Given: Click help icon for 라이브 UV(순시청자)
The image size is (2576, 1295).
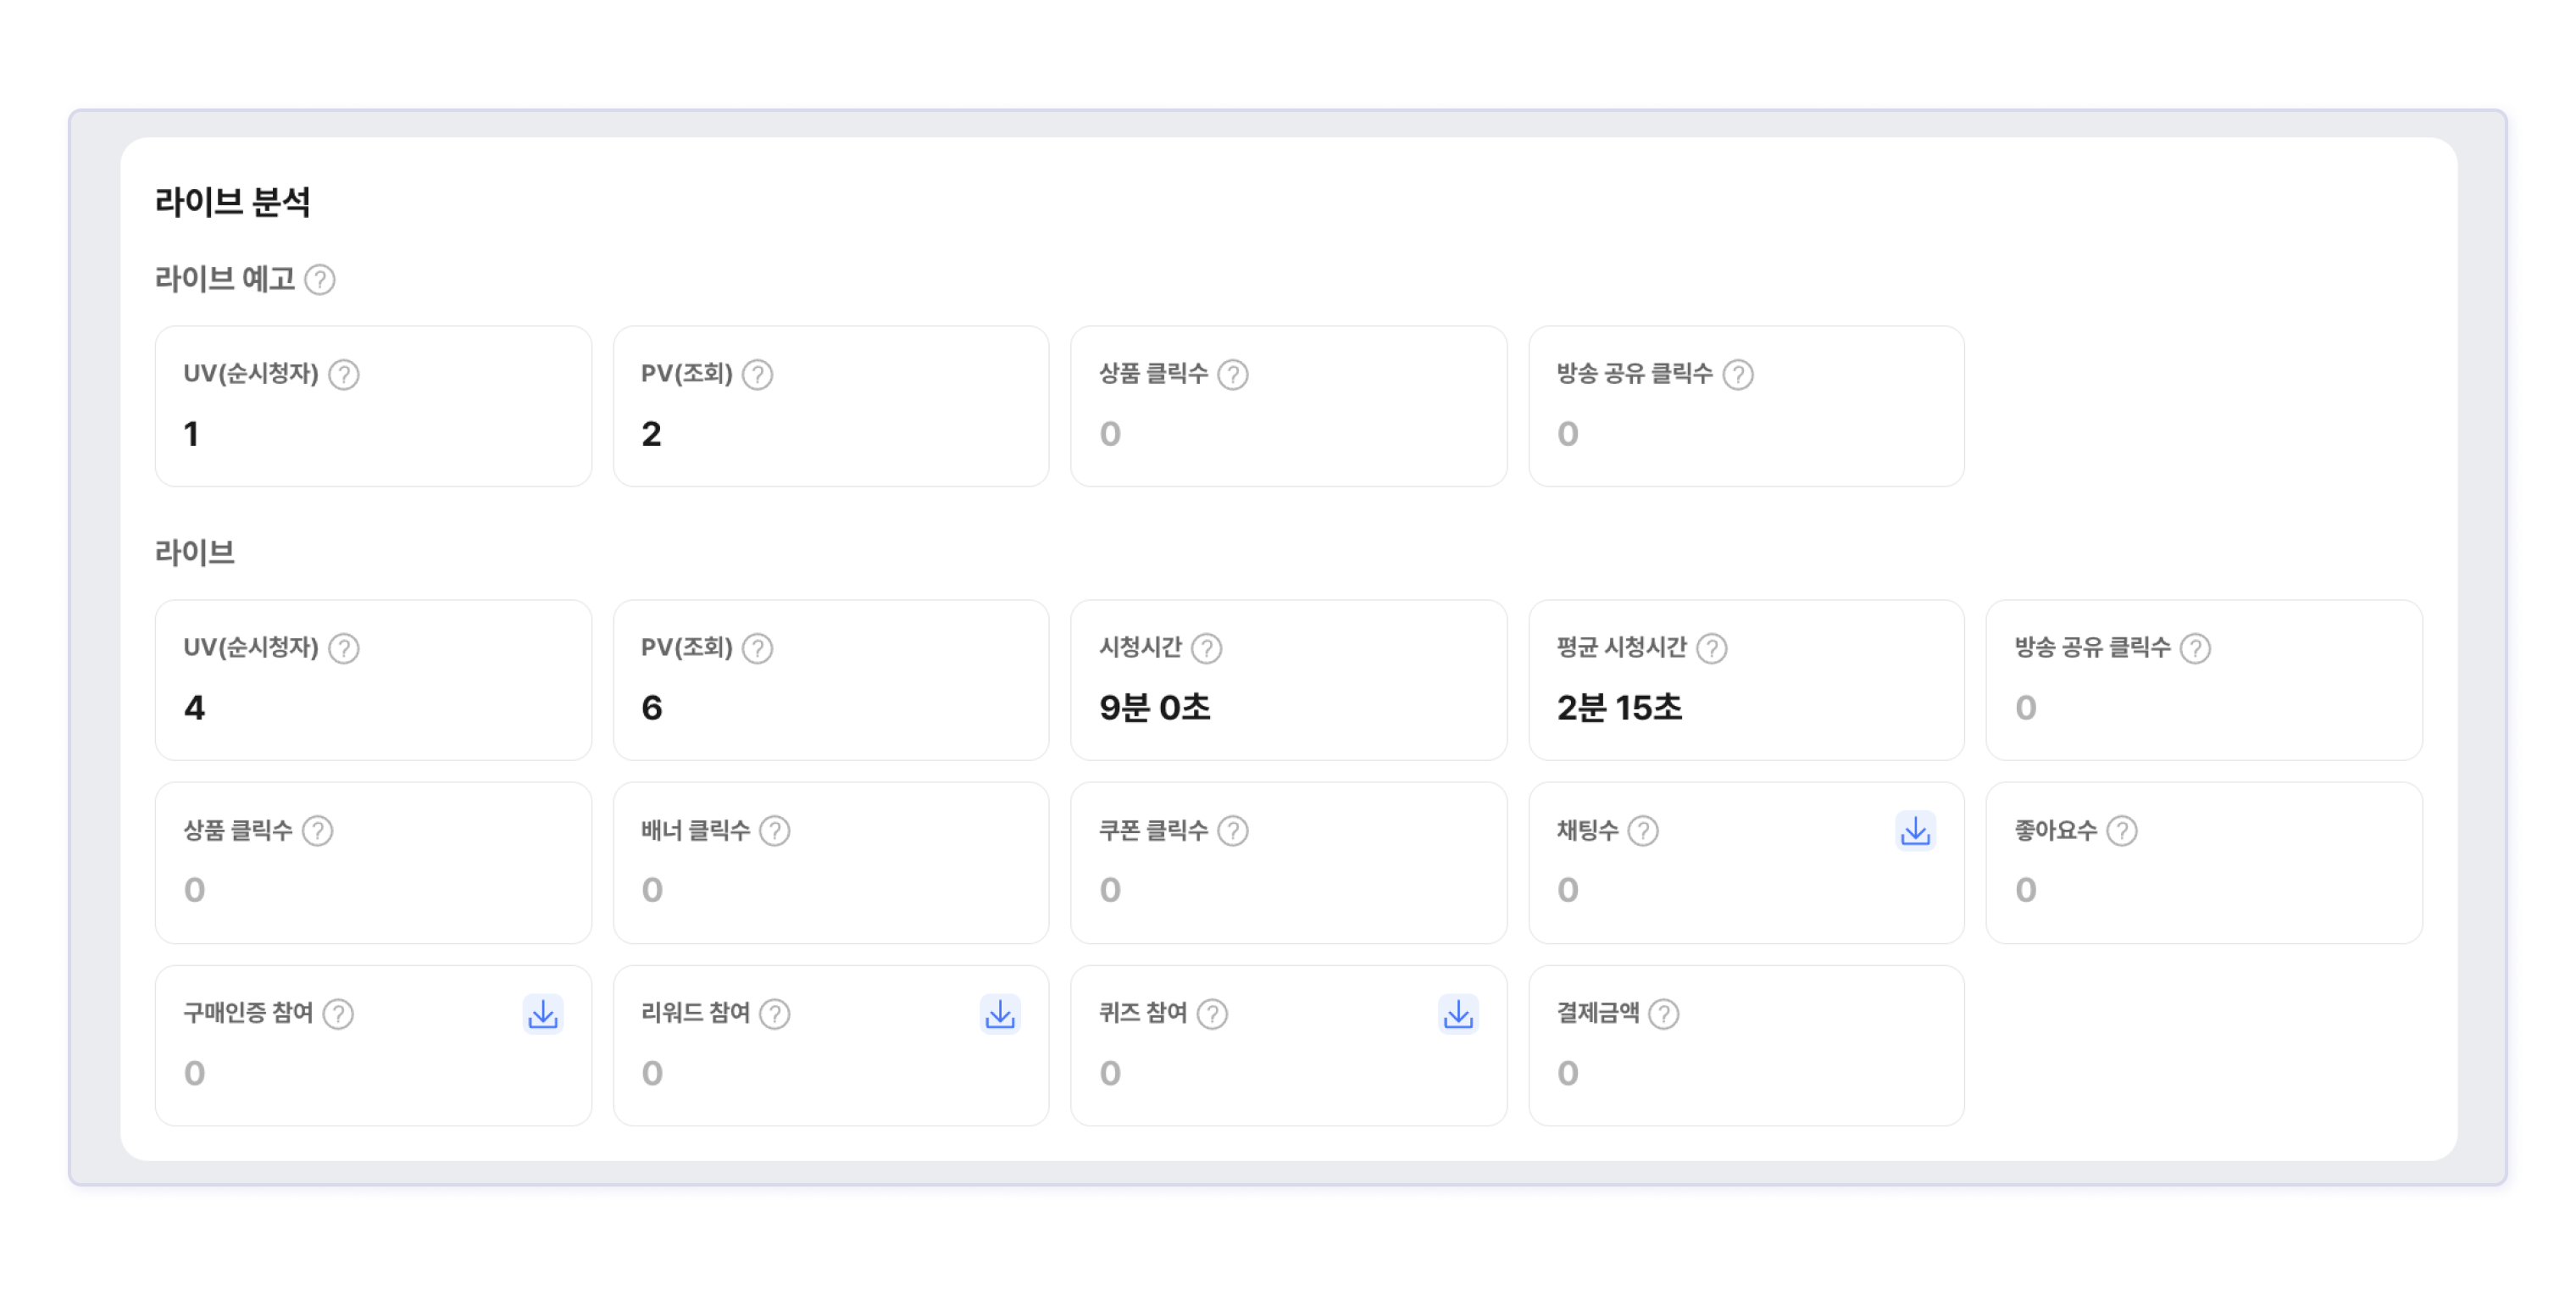Looking at the screenshot, I should [x=344, y=648].
